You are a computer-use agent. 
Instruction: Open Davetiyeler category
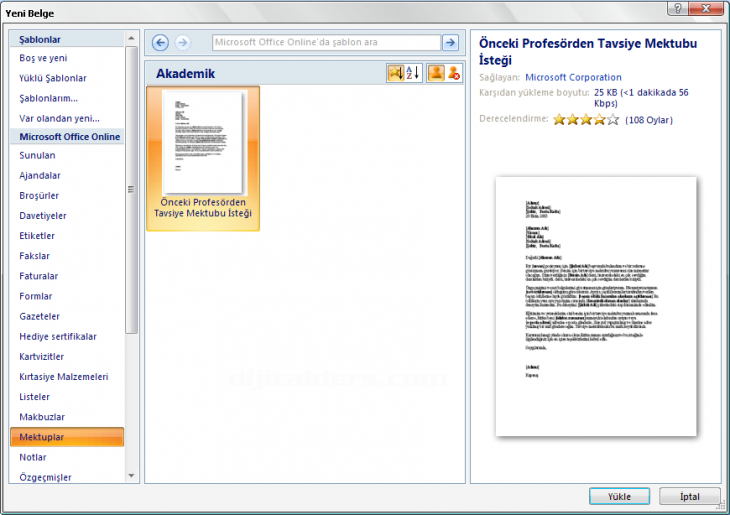[43, 216]
